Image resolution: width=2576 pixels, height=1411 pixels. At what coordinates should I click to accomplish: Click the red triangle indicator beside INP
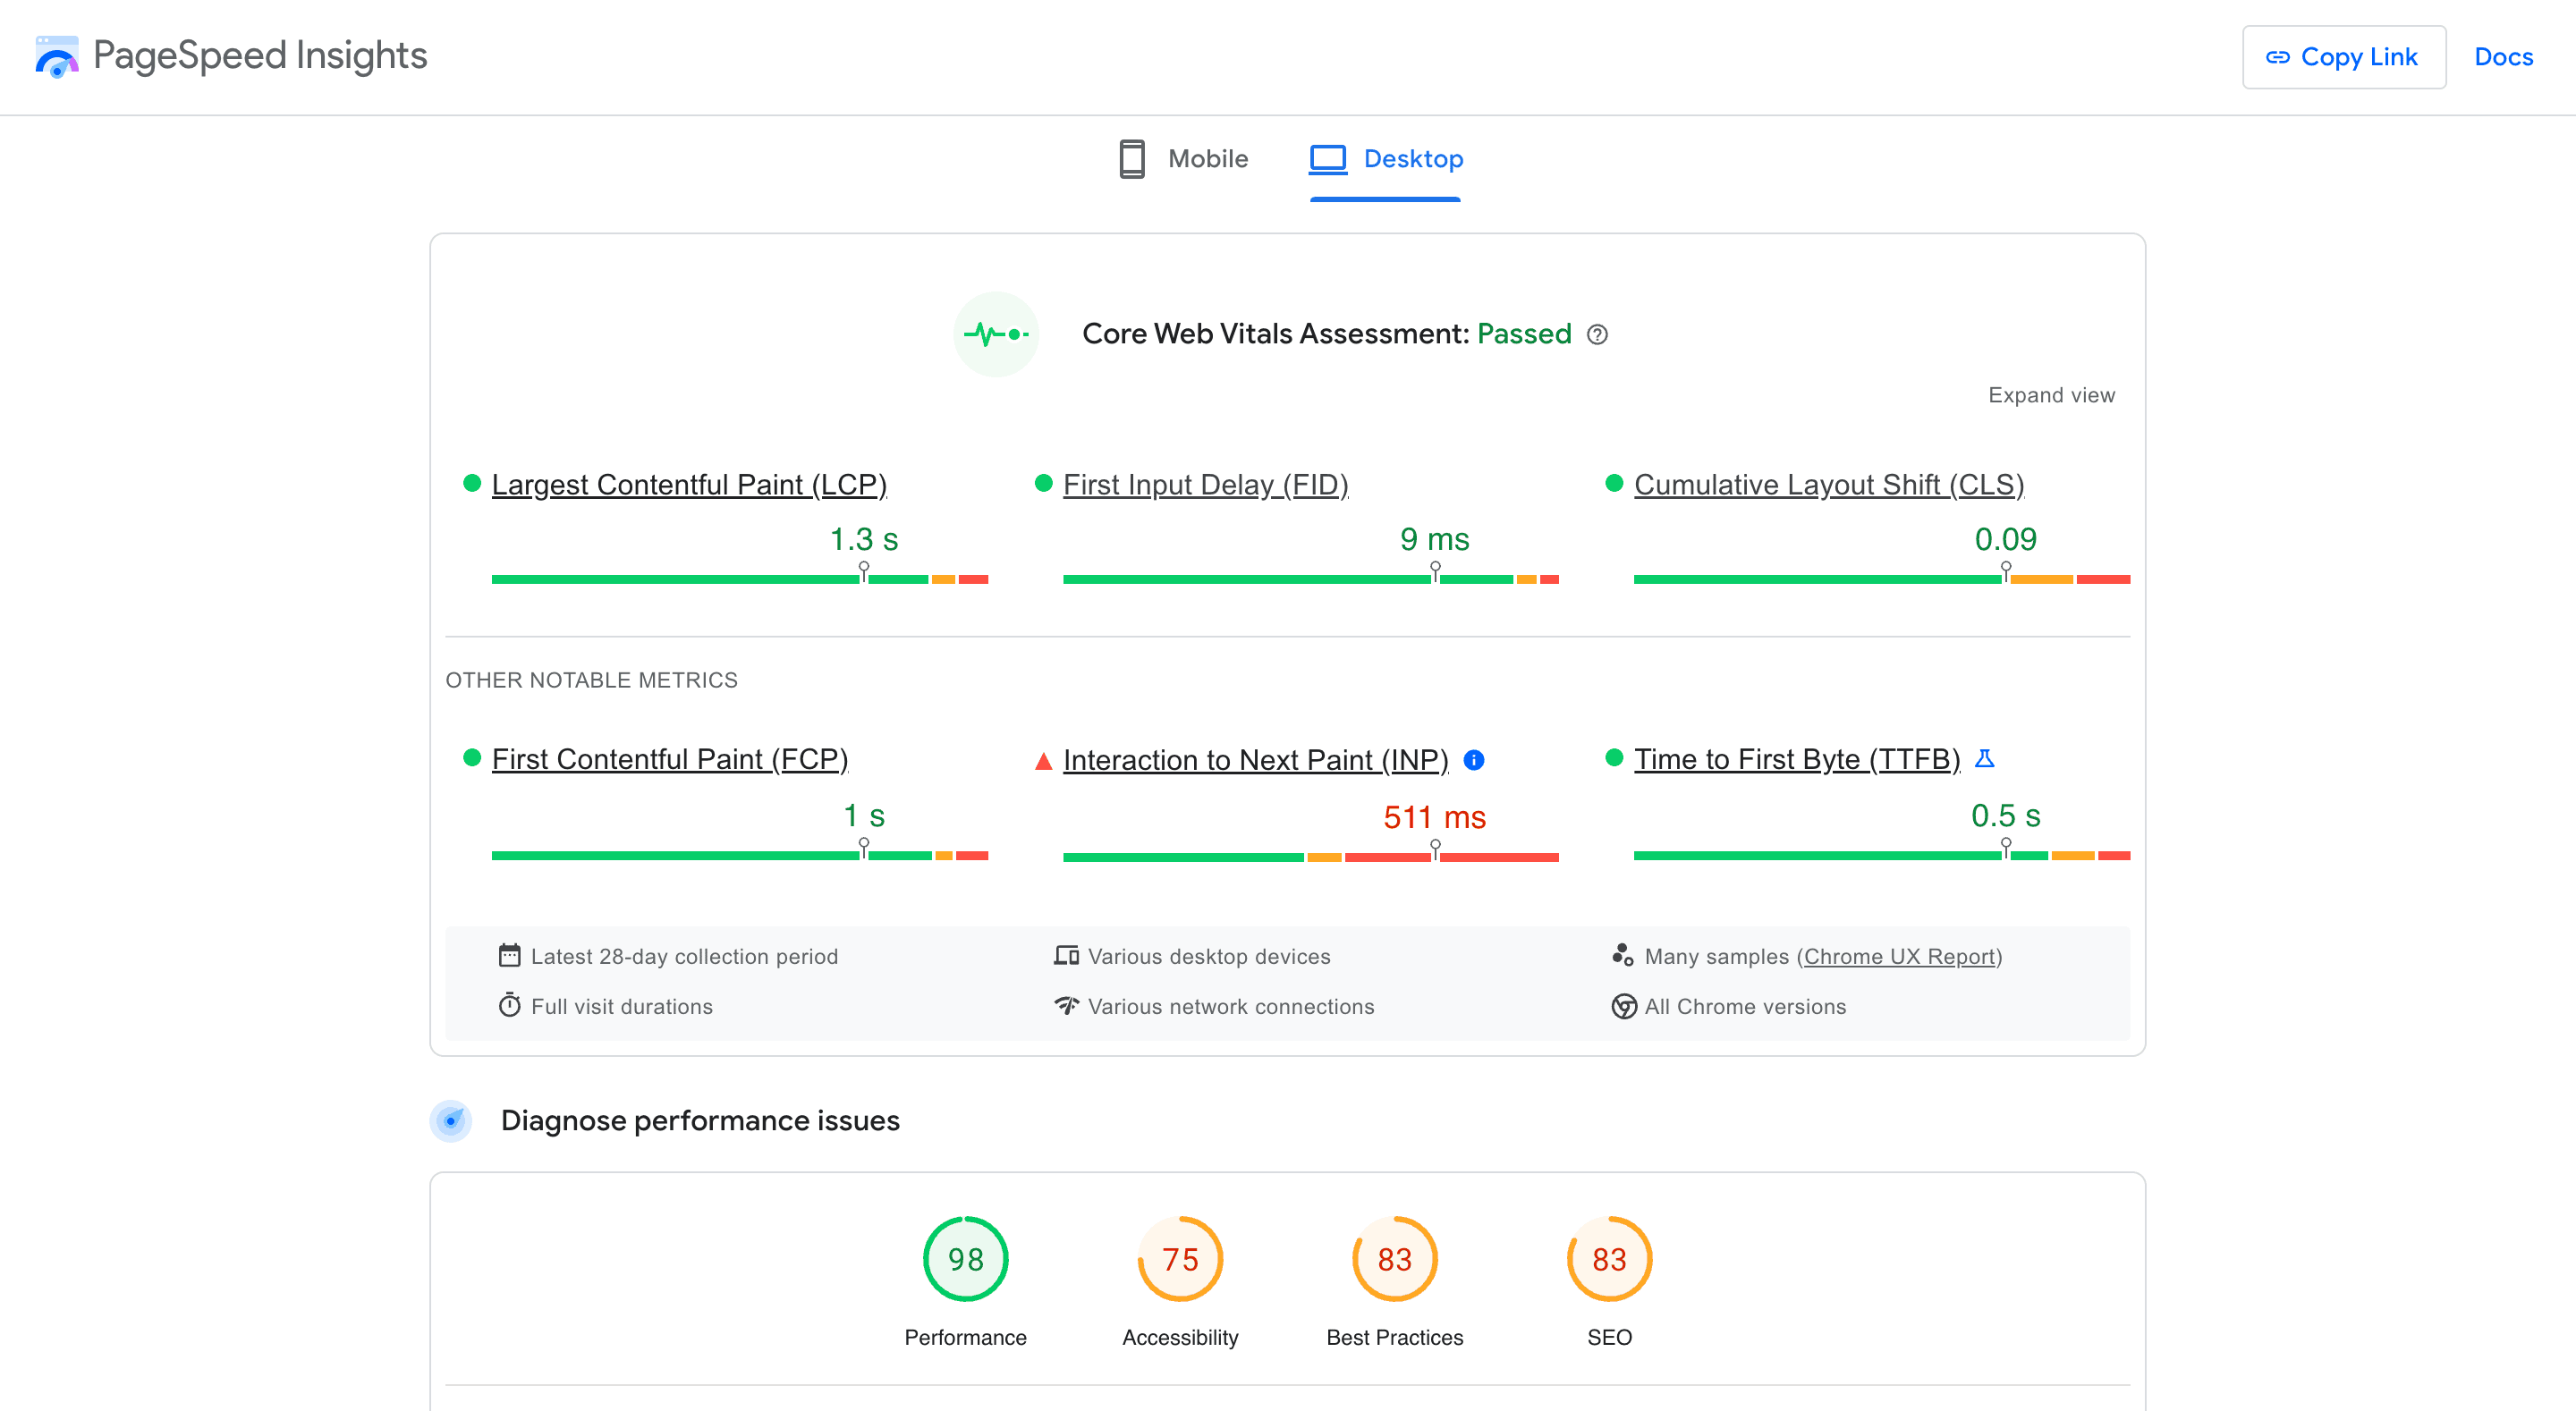point(1043,760)
